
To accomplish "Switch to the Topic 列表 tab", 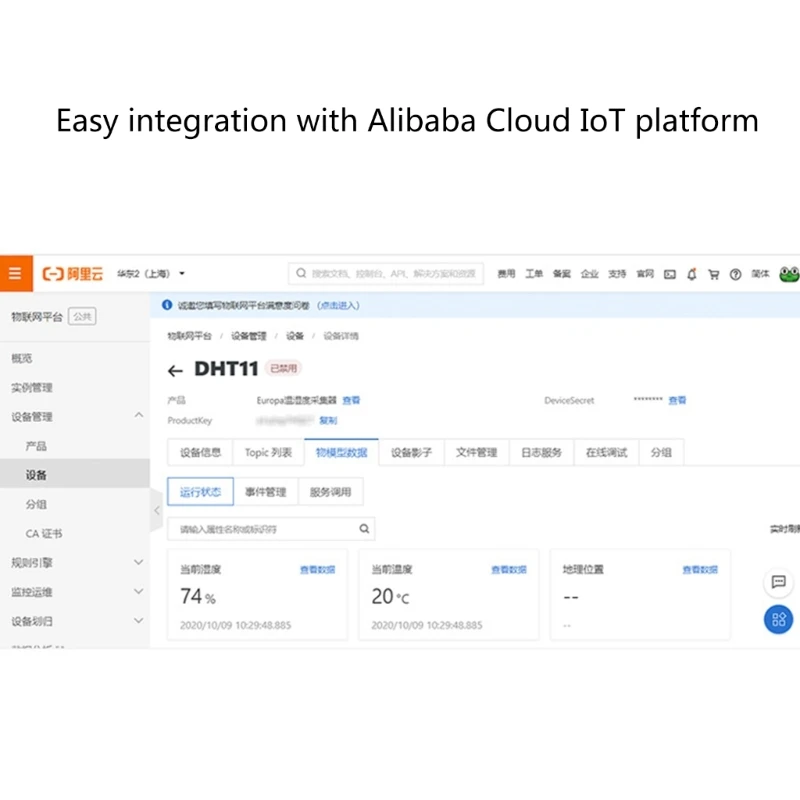I will coord(268,452).
